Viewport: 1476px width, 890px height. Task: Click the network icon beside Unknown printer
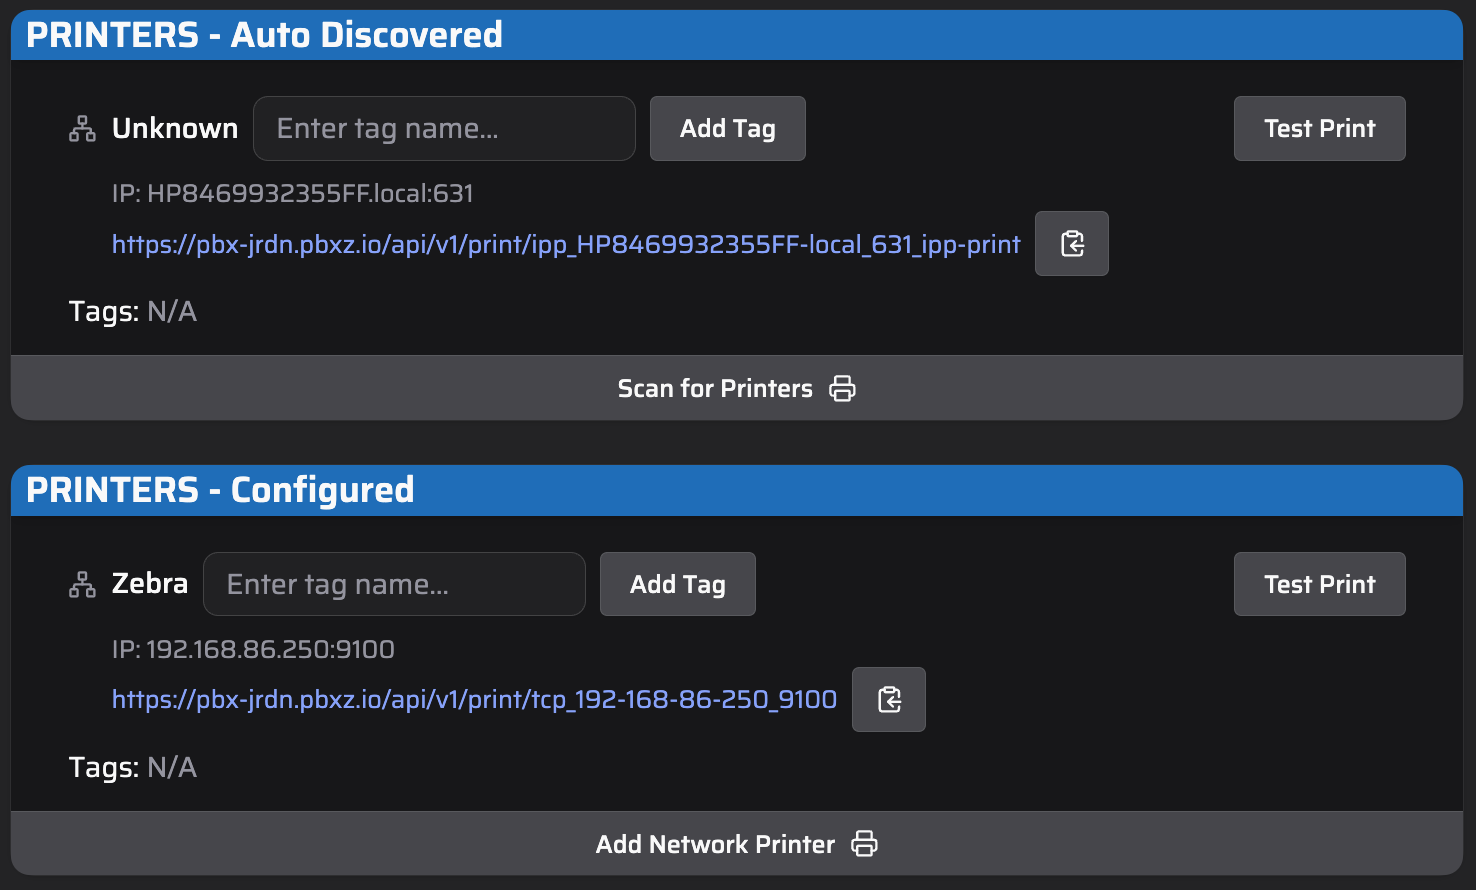(x=81, y=128)
